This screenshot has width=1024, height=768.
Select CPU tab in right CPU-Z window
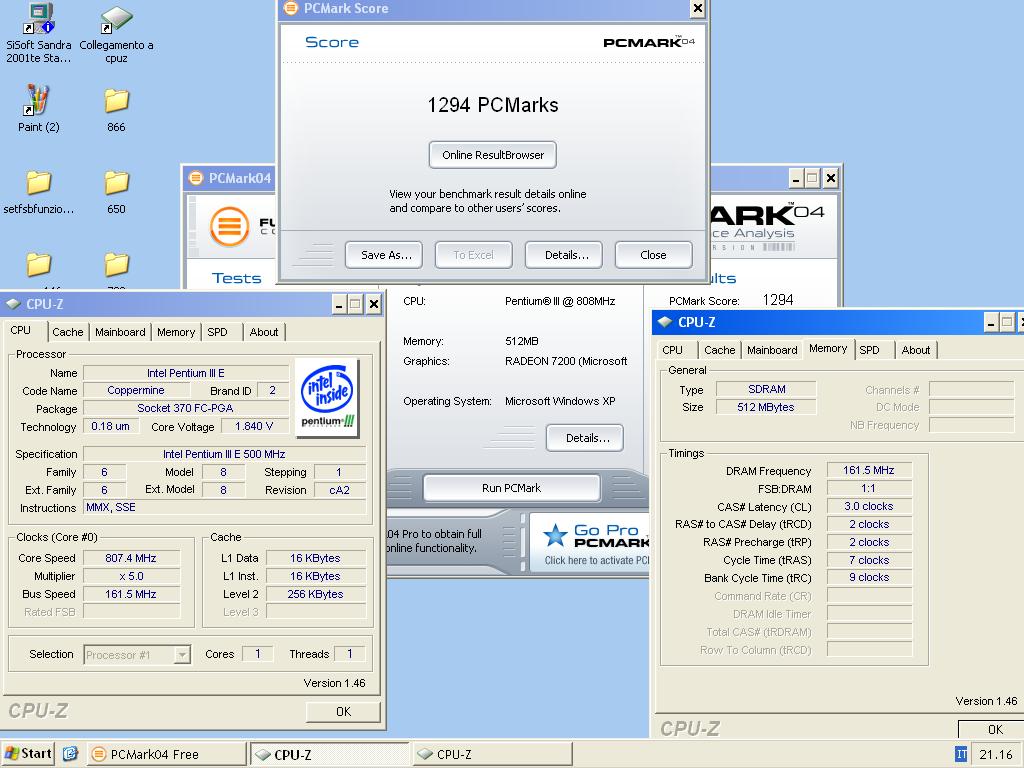[x=672, y=350]
